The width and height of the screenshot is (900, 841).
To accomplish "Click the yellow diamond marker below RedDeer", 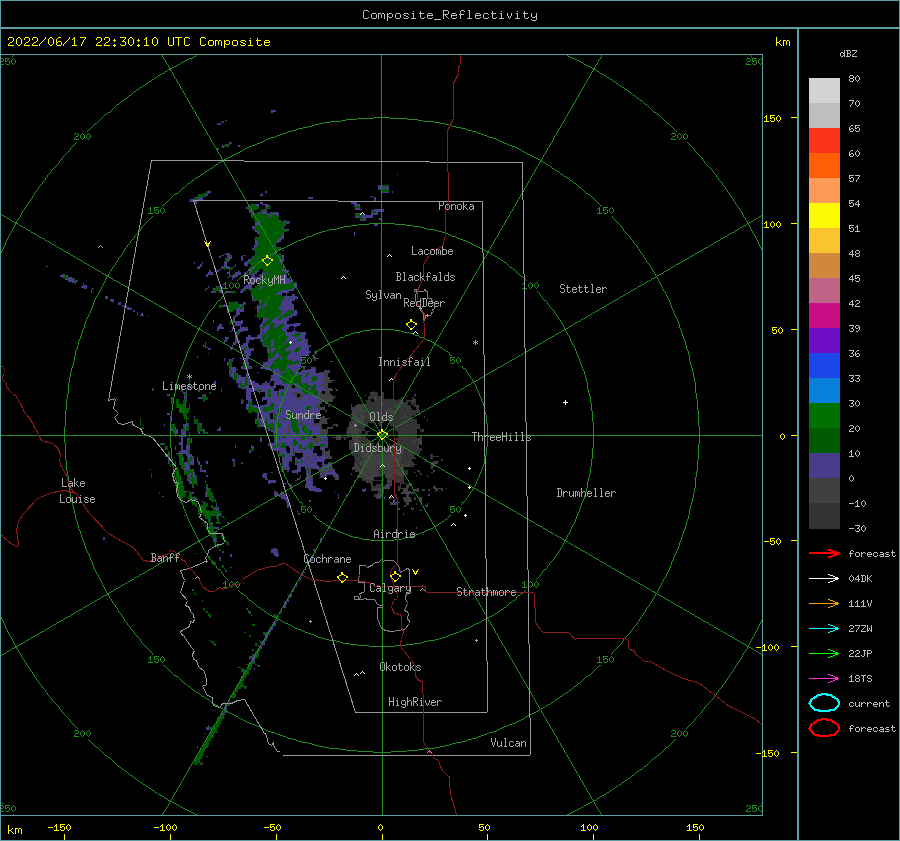I will coord(411,325).
